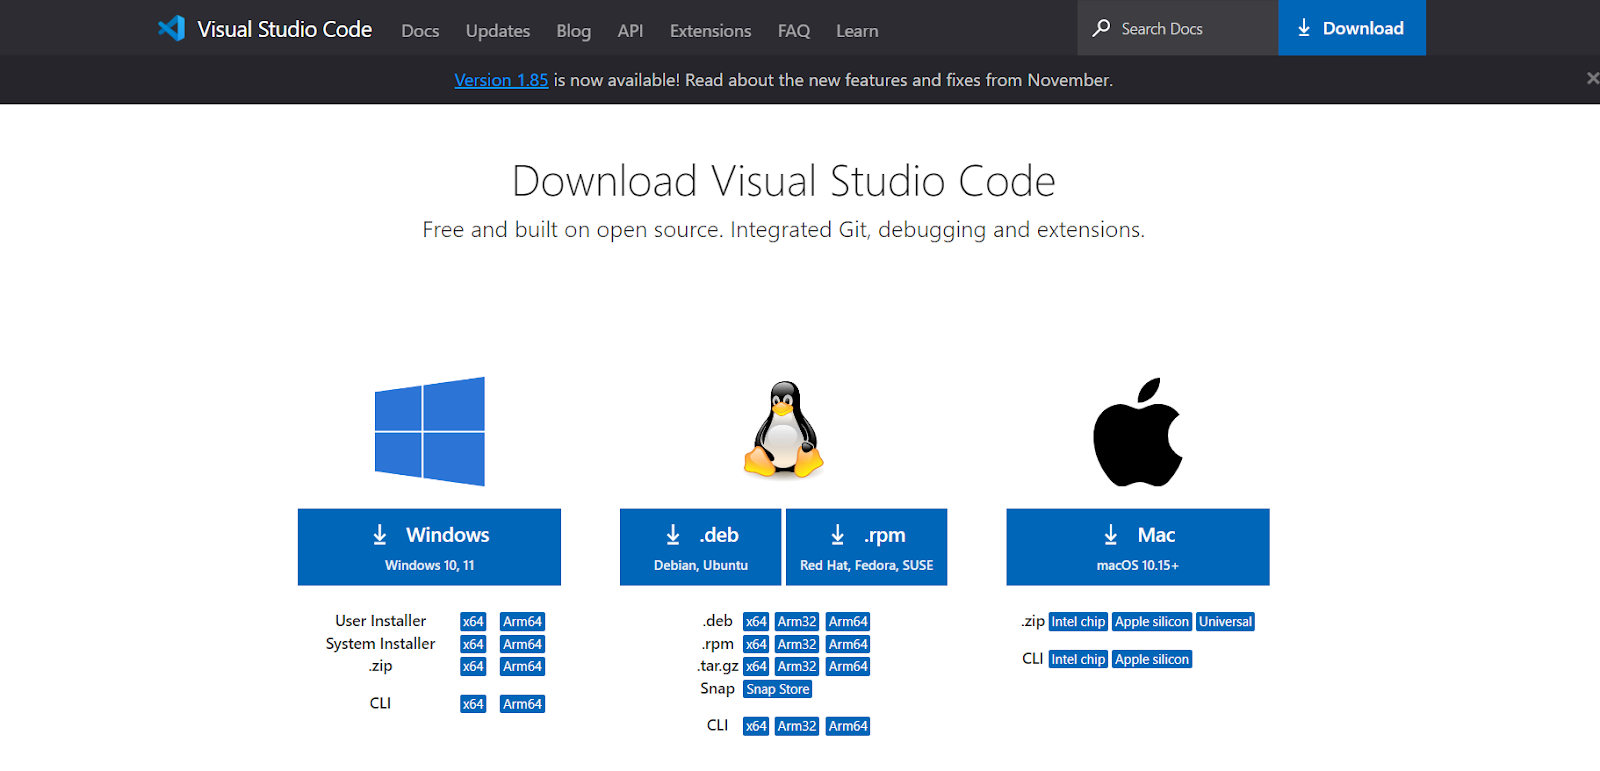Select x64 for Linux .rpm
Screen dimensions: 1600x771
pos(756,645)
